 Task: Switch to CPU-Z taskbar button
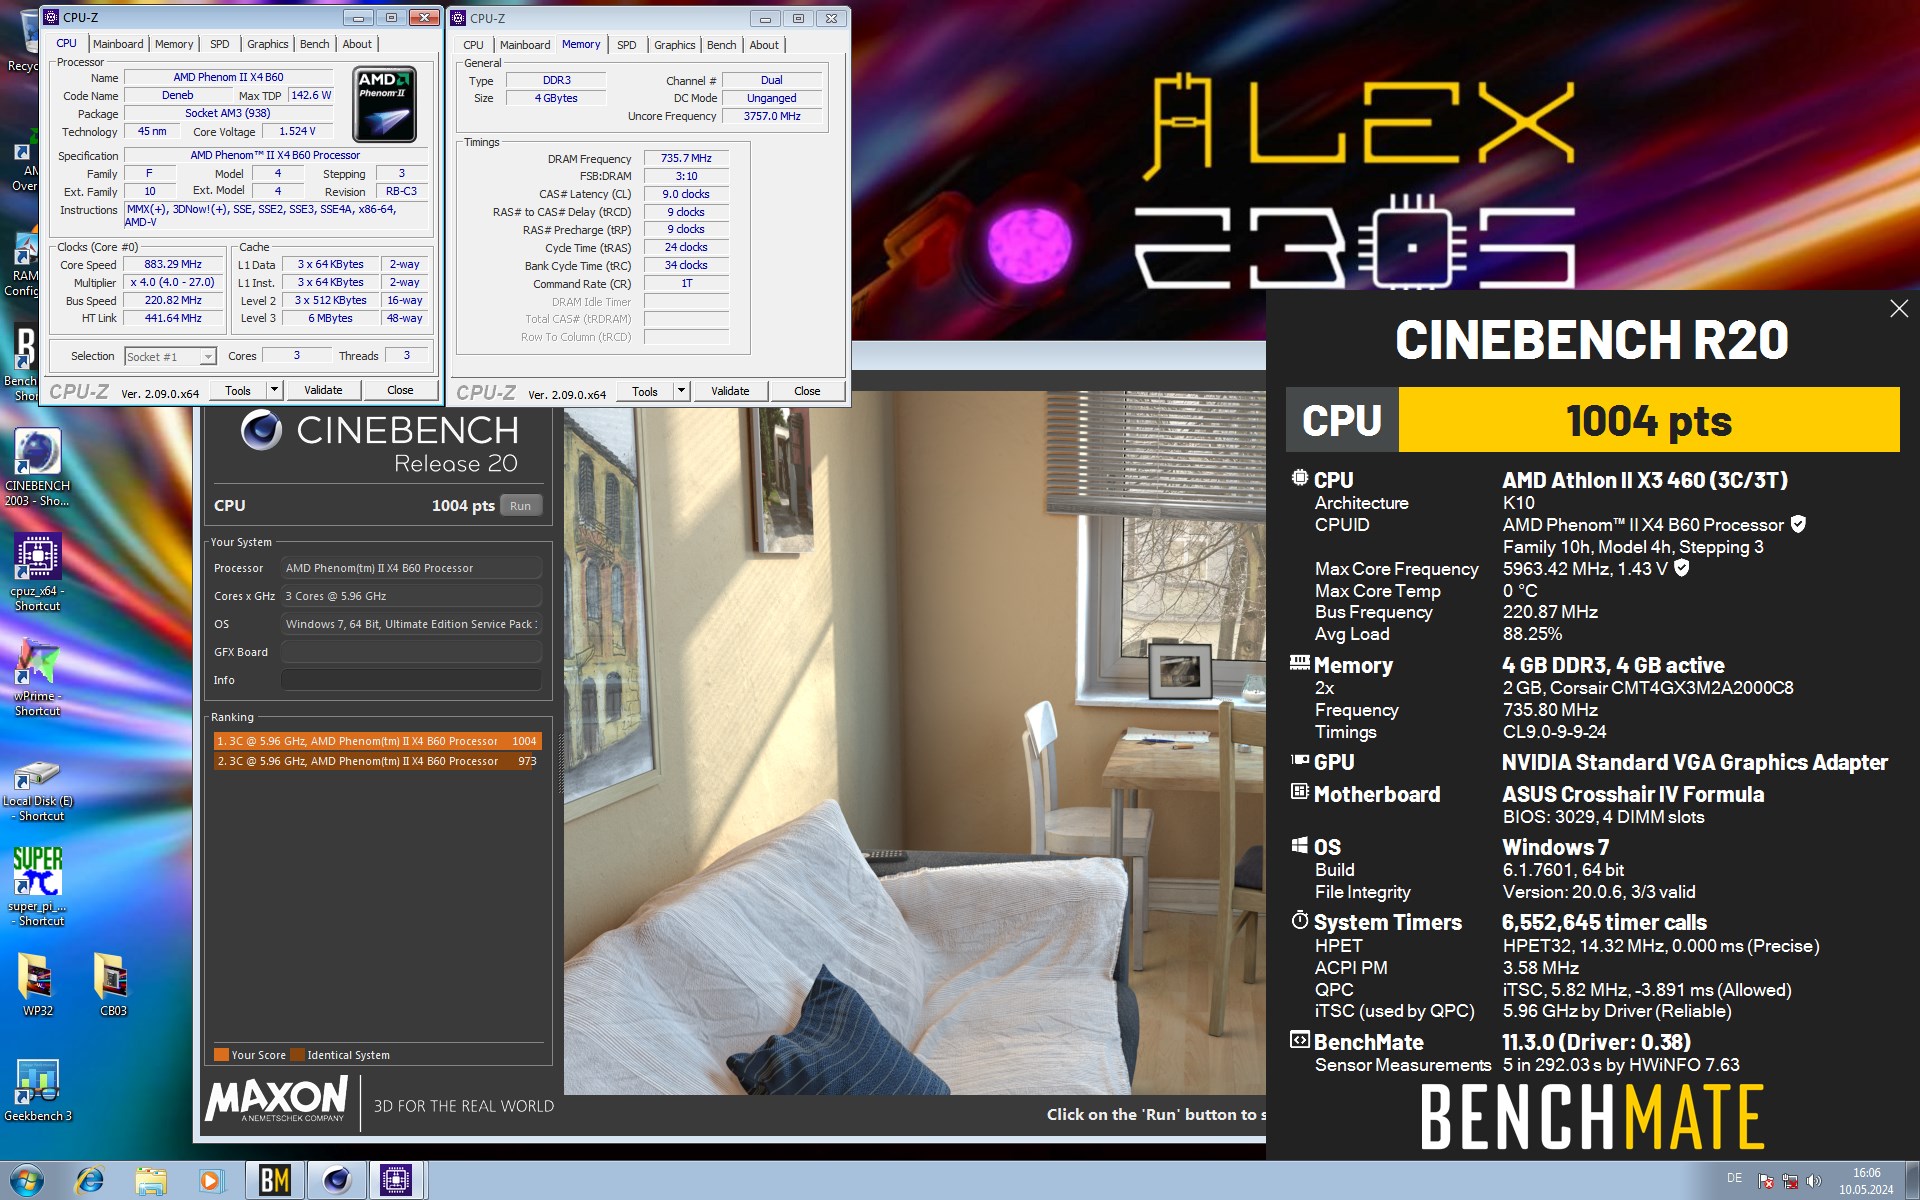coord(397,1181)
